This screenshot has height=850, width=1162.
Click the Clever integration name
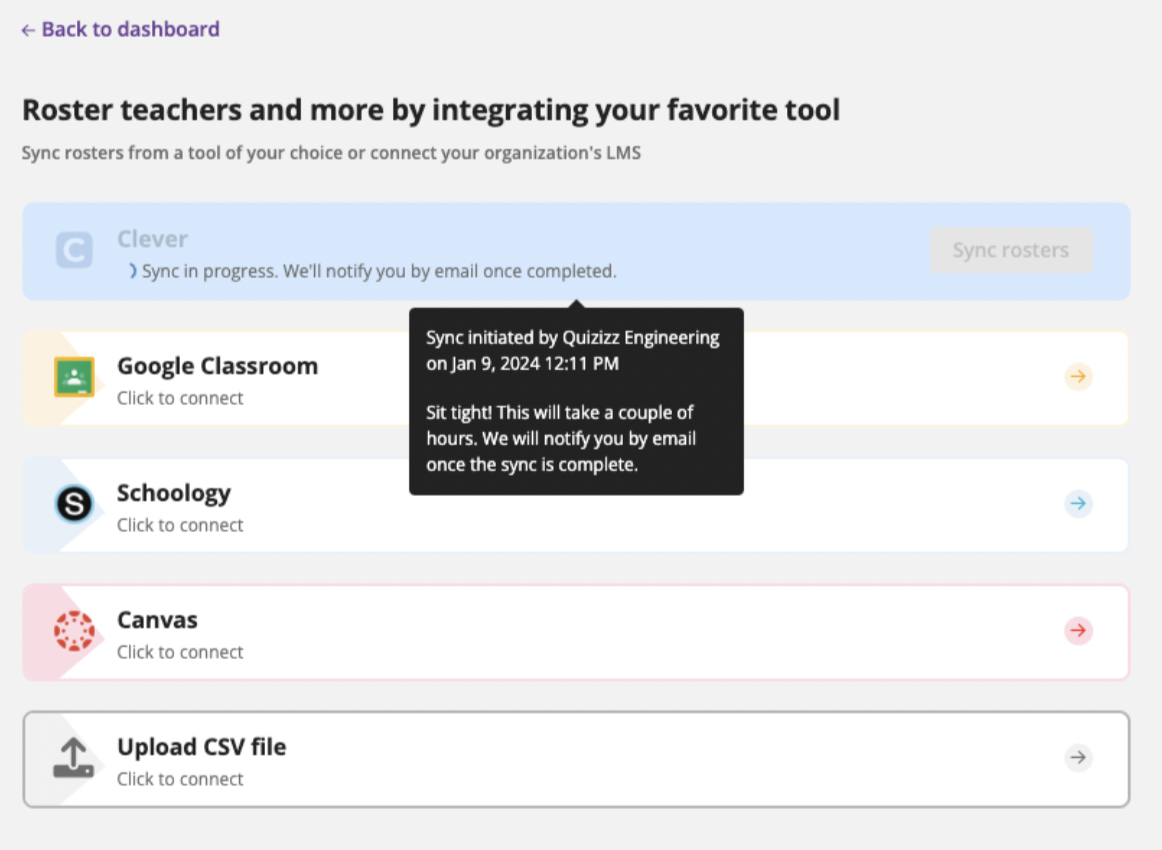coord(152,239)
